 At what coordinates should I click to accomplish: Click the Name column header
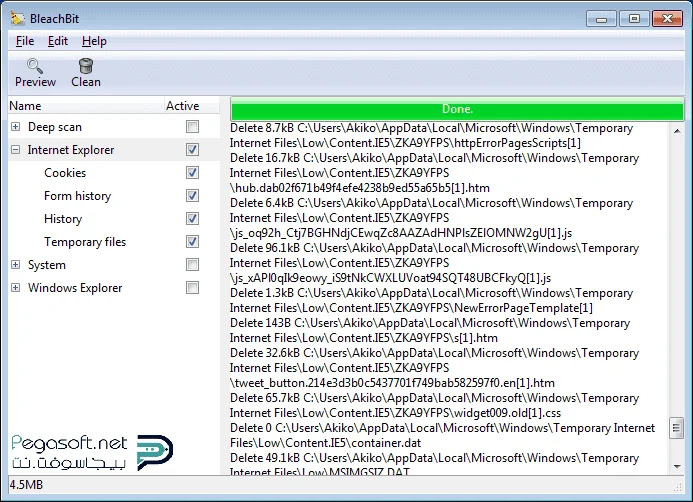86,106
